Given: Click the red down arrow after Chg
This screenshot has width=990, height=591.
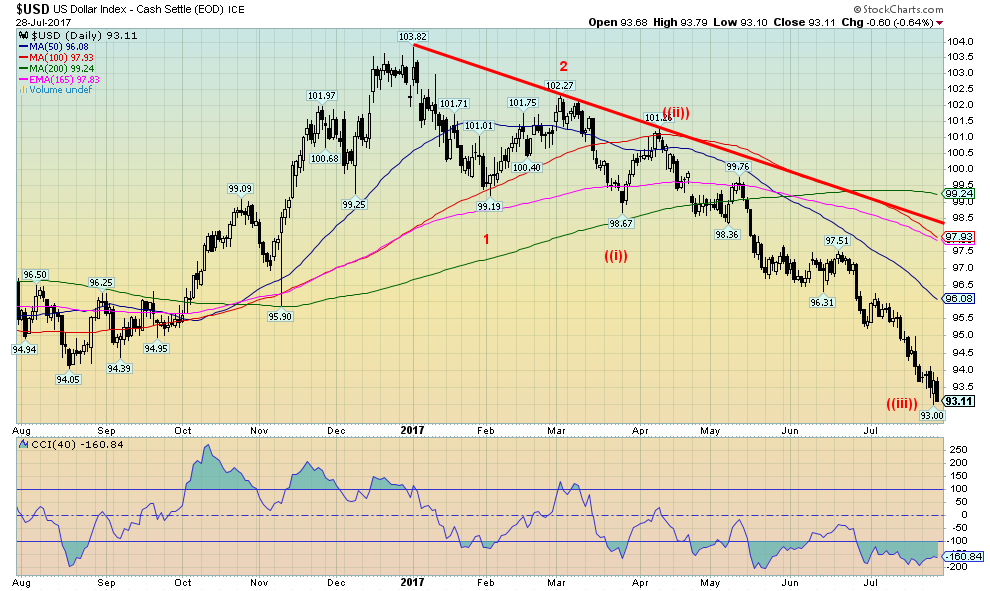Looking at the screenshot, I should point(939,22).
